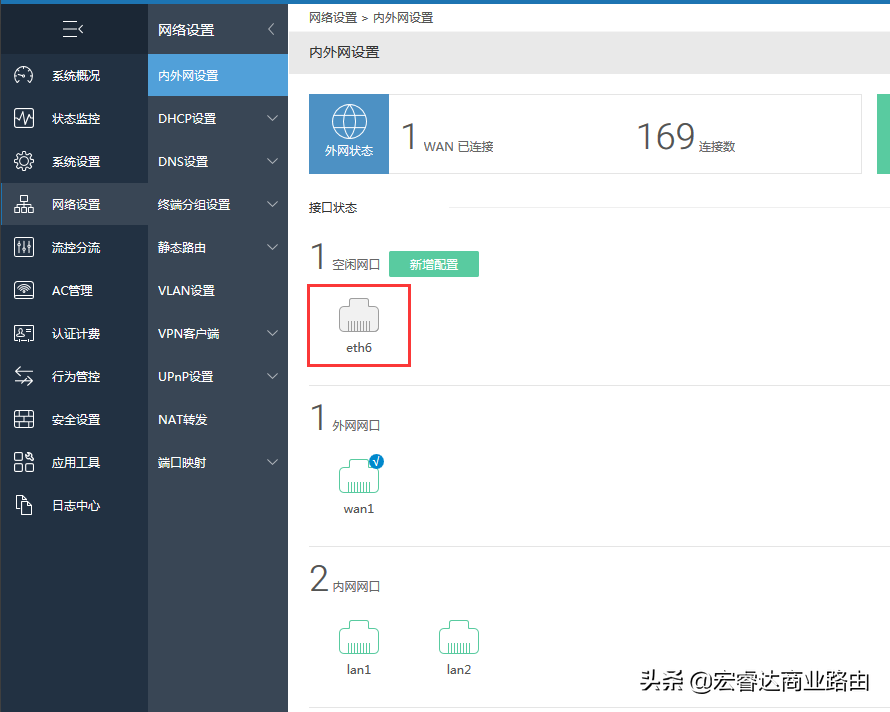The width and height of the screenshot is (890, 712).
Task: Expand the VPN客户端 chevron
Action: (272, 333)
